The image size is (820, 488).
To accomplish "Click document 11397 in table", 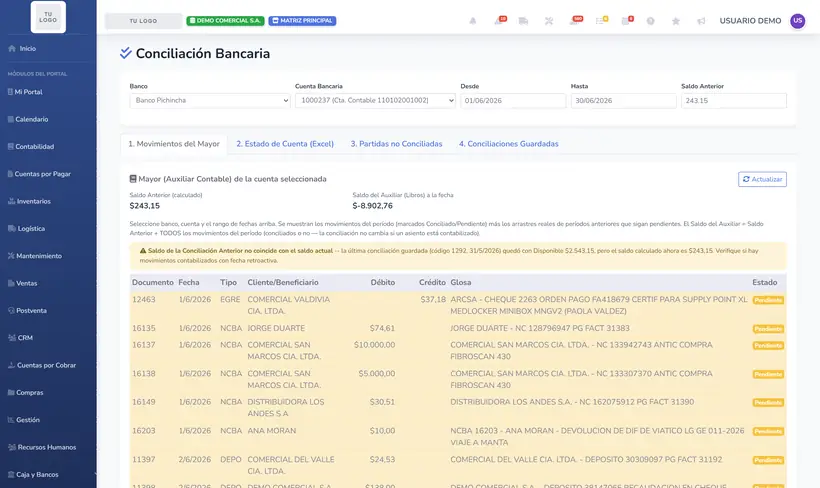I will 144,460.
